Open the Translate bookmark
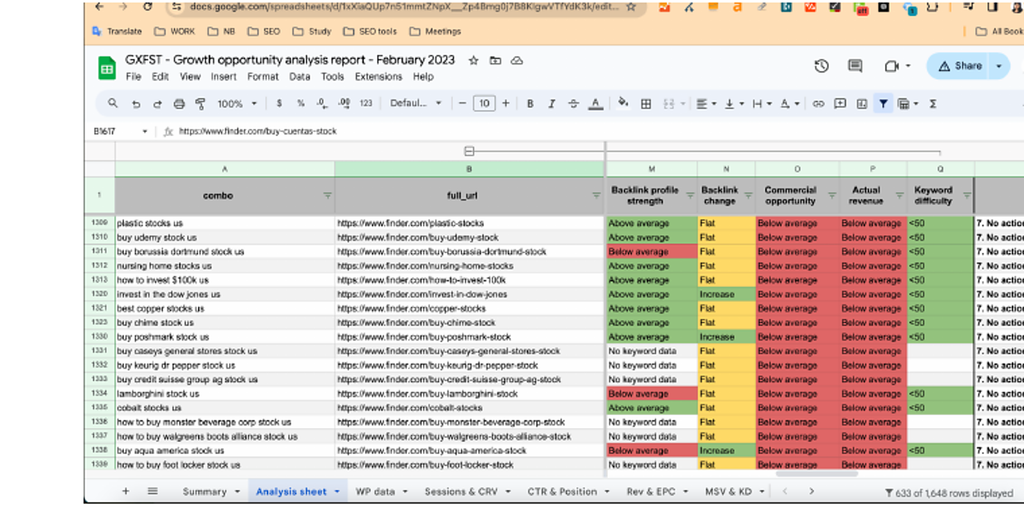The height and width of the screenshot is (525, 1024). coord(117,31)
